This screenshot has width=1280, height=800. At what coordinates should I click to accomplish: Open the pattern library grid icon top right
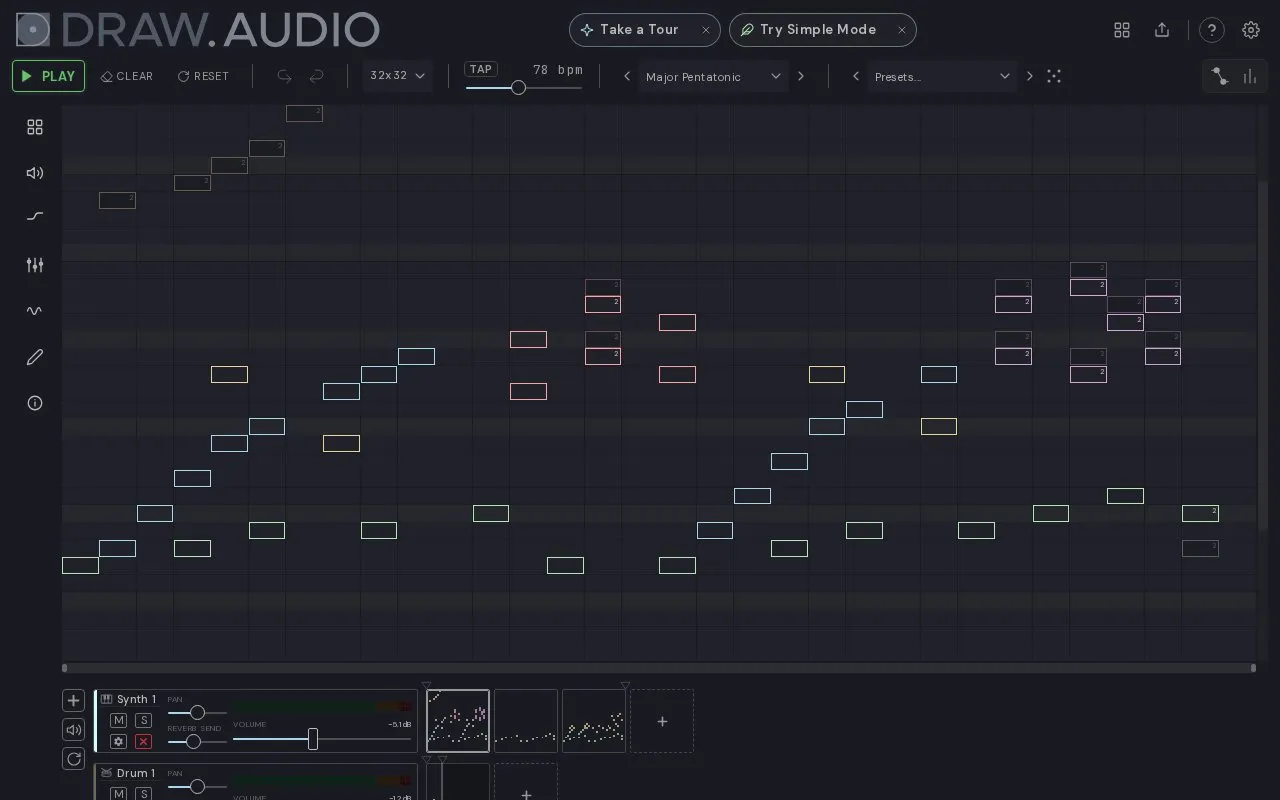pos(1122,30)
